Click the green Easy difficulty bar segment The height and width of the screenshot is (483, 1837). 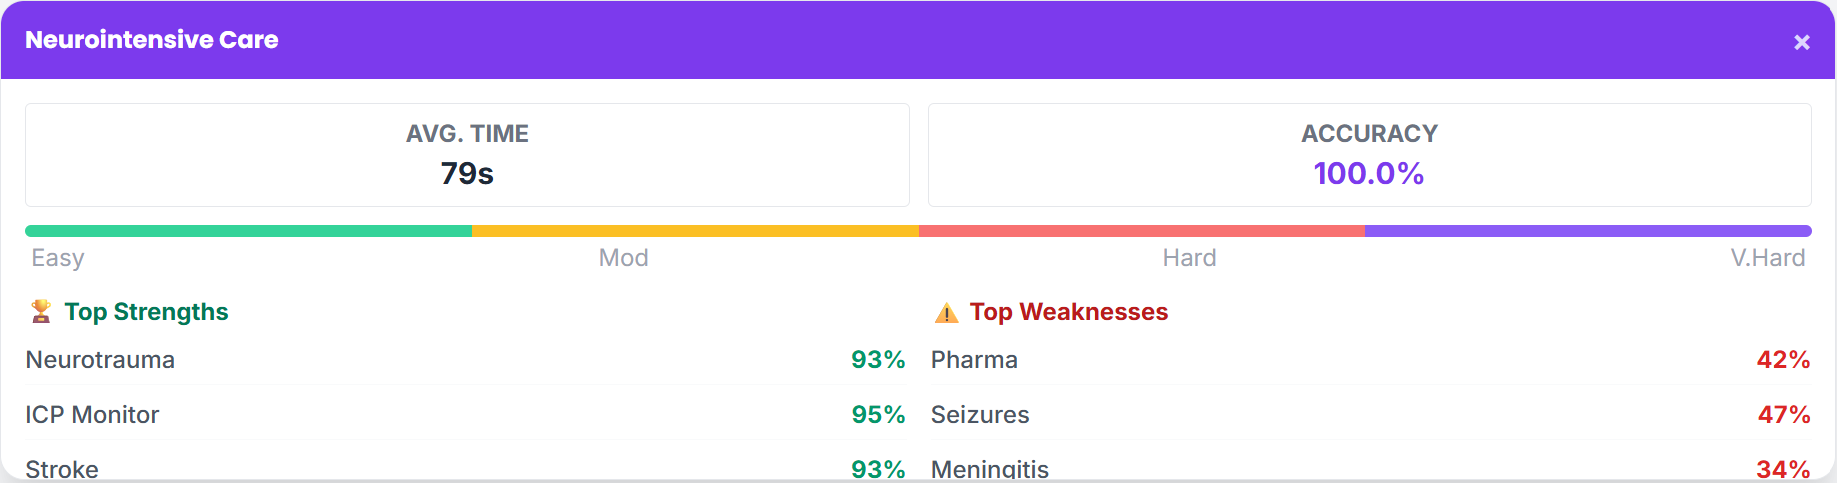tap(248, 231)
